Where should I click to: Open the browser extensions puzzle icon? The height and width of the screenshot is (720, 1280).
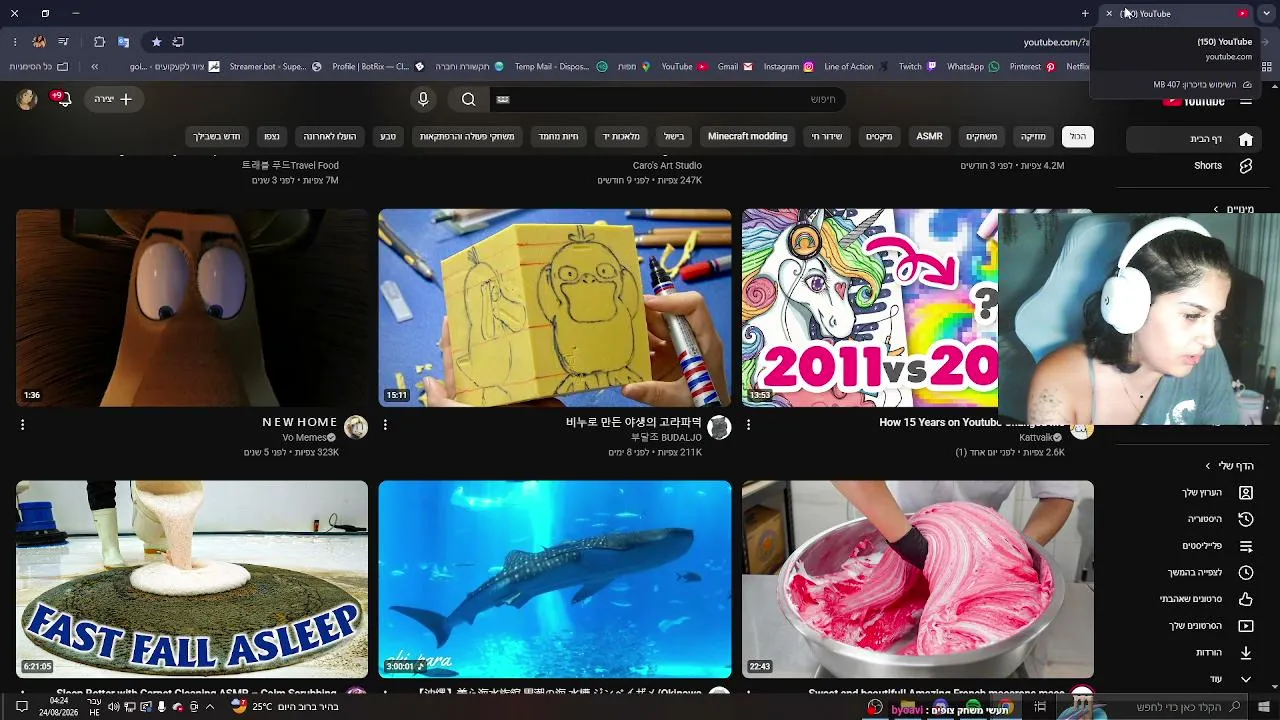coord(99,42)
